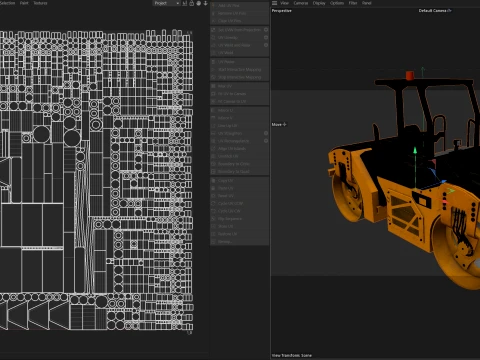Click the Store UV command
The image size is (480, 360).
[x=239, y=226]
